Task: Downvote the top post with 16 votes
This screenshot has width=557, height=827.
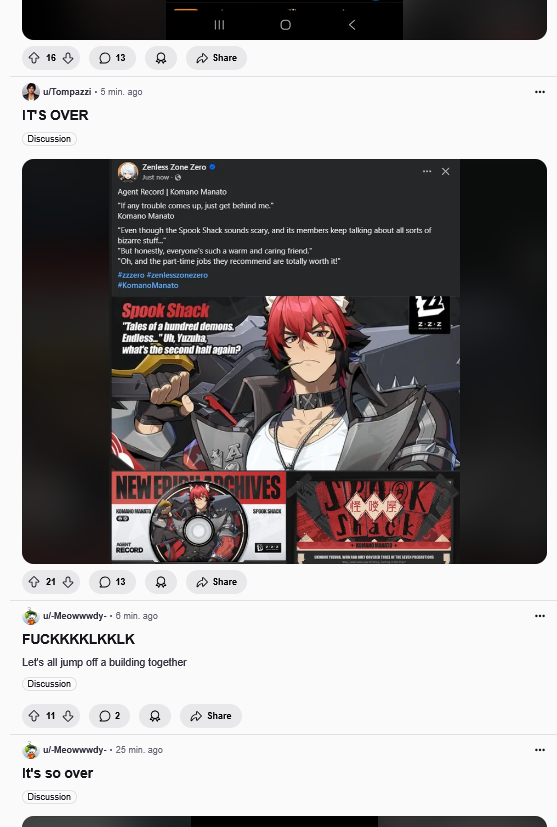Action: click(x=68, y=58)
